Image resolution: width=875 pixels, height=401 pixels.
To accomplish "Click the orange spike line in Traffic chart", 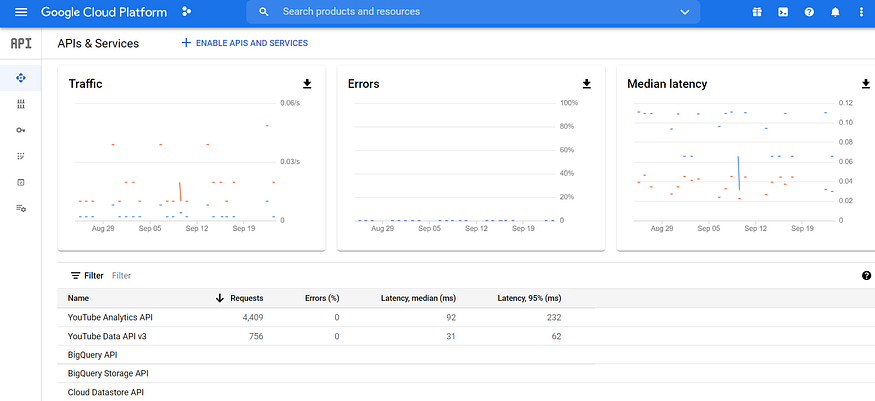I will tap(180, 191).
